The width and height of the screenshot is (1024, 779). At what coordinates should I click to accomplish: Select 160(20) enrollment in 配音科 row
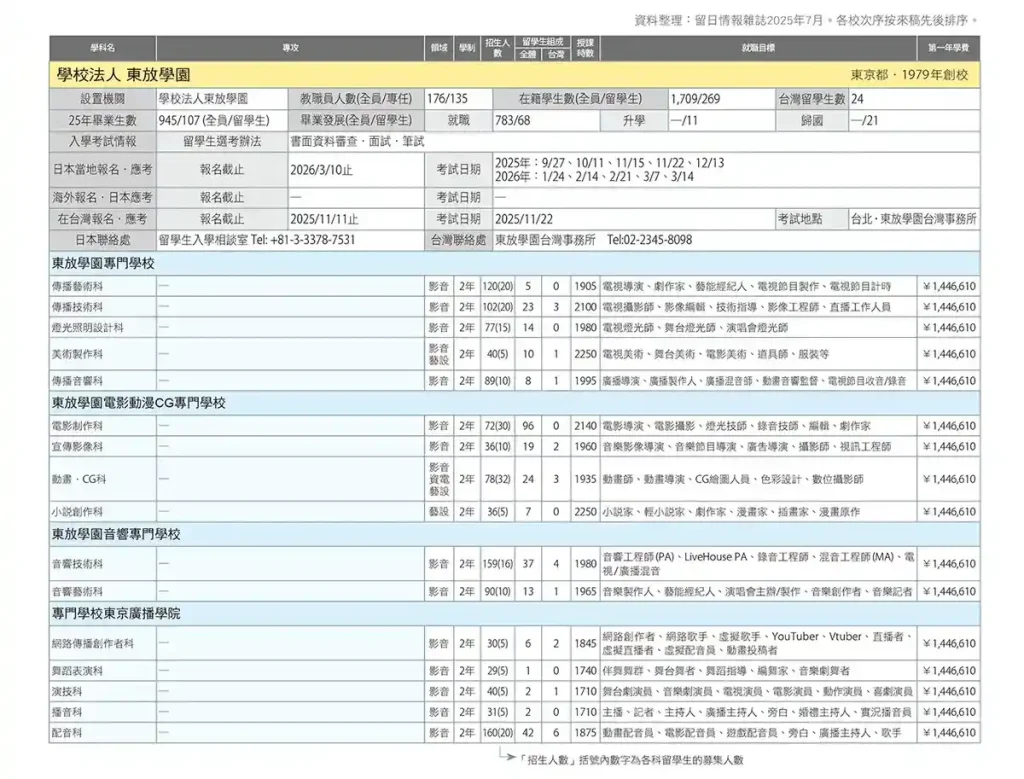coord(498,734)
